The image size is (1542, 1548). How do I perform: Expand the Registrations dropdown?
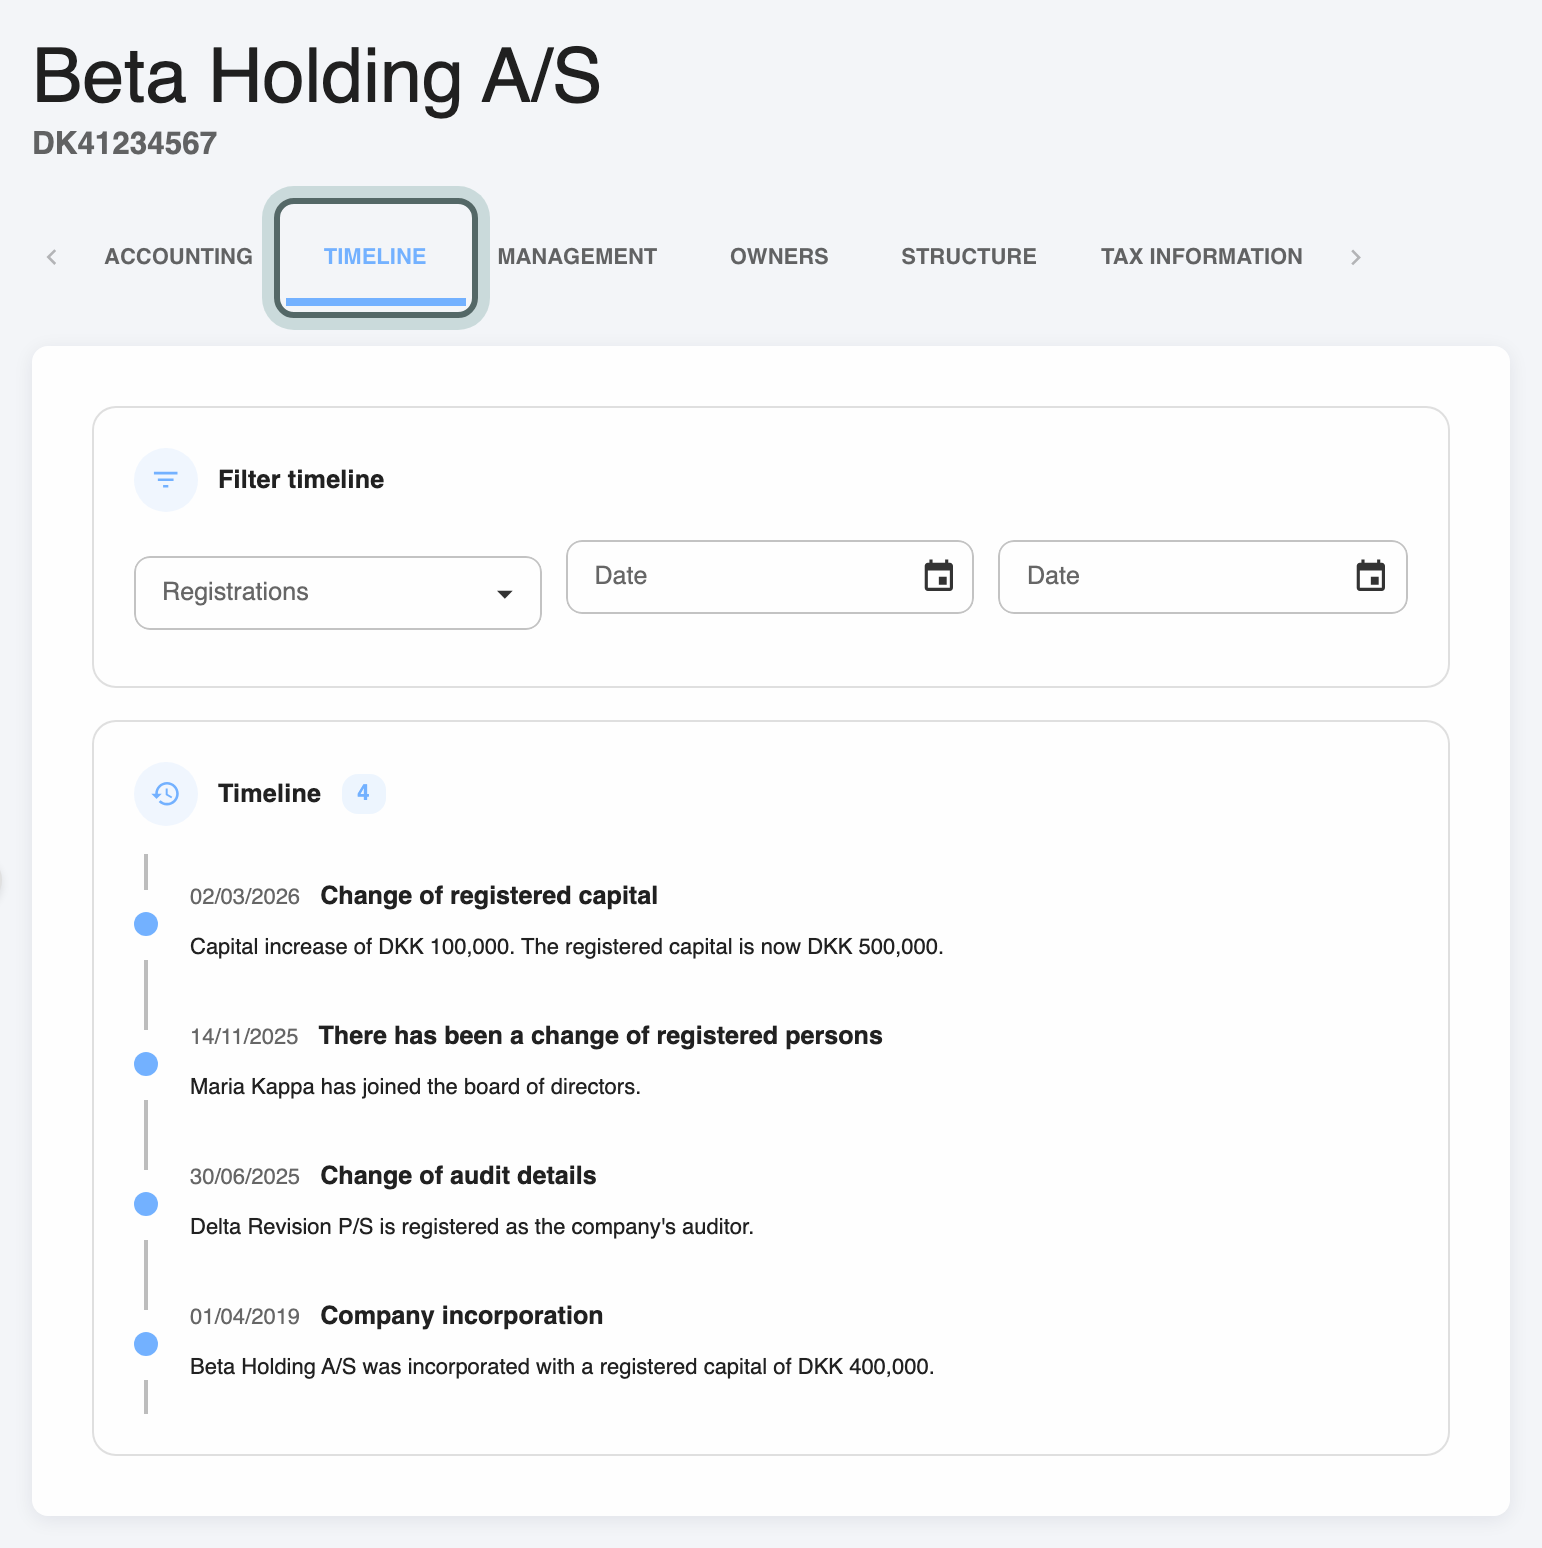pos(338,593)
